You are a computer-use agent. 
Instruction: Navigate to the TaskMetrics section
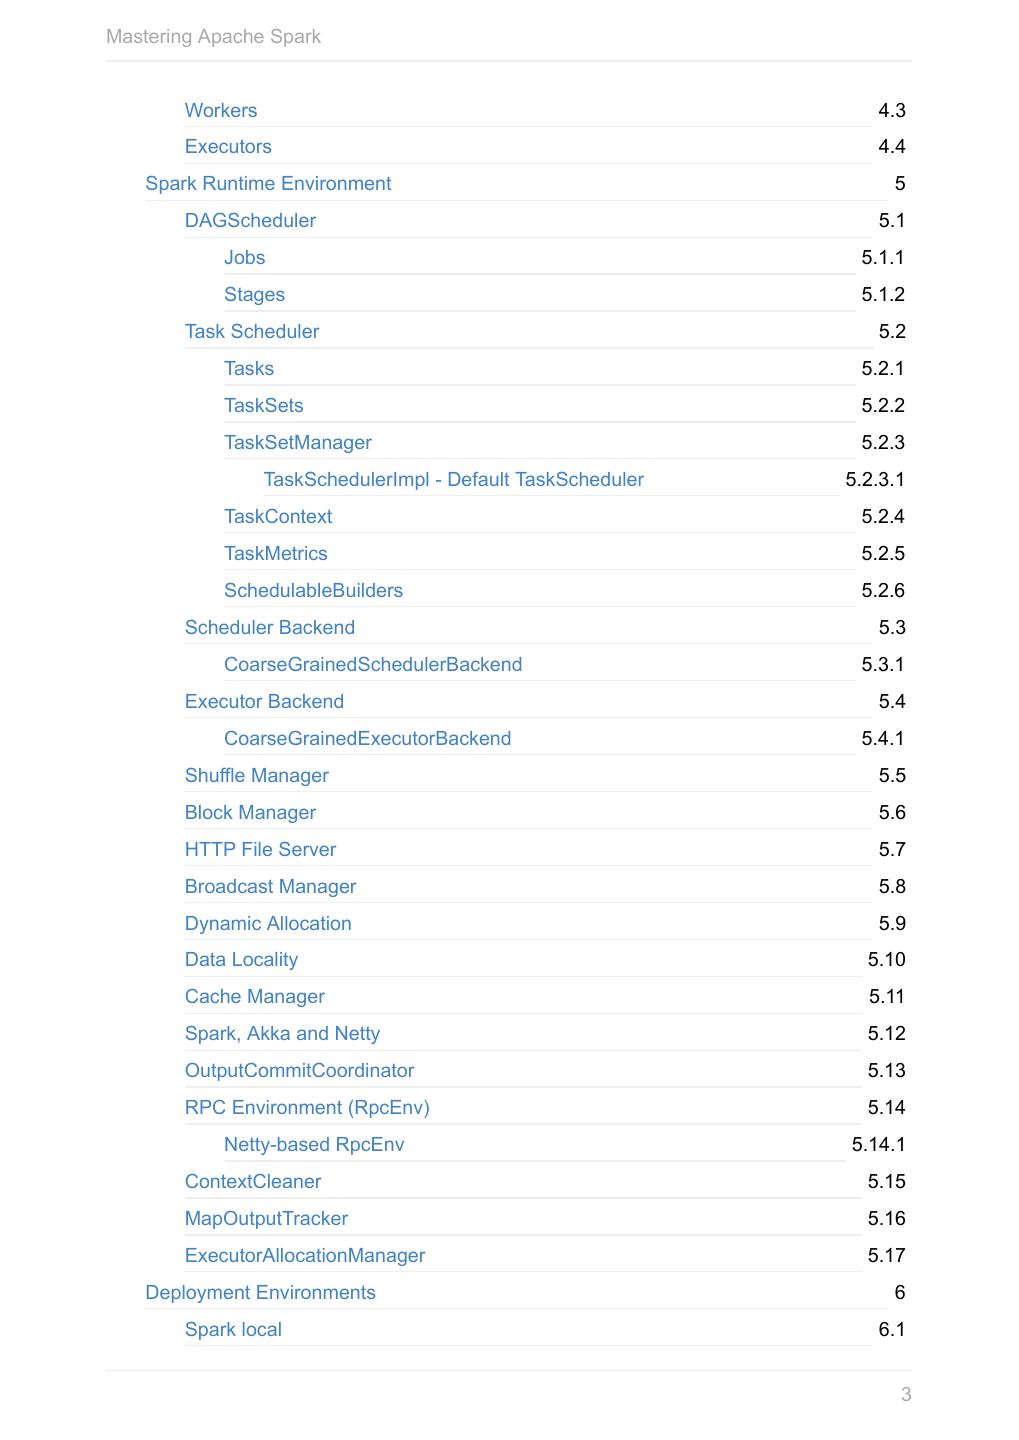point(275,554)
